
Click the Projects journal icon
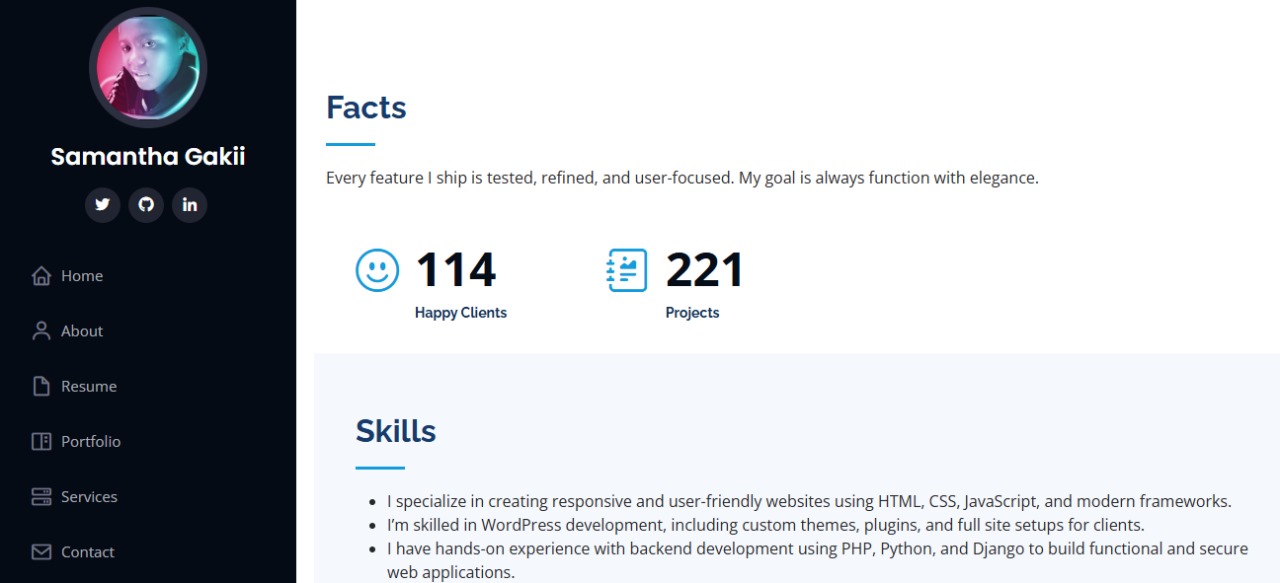pyautogui.click(x=627, y=270)
